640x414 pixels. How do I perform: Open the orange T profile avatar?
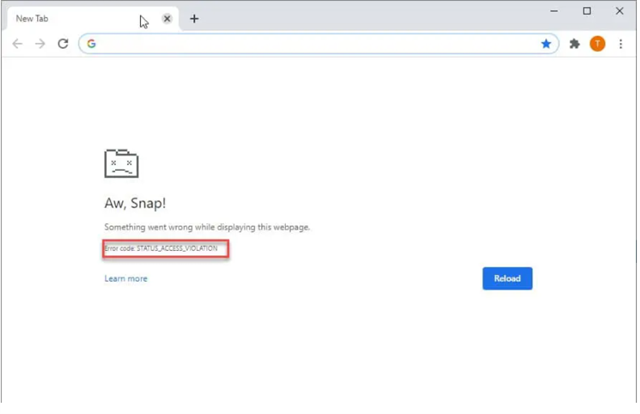[x=598, y=44]
